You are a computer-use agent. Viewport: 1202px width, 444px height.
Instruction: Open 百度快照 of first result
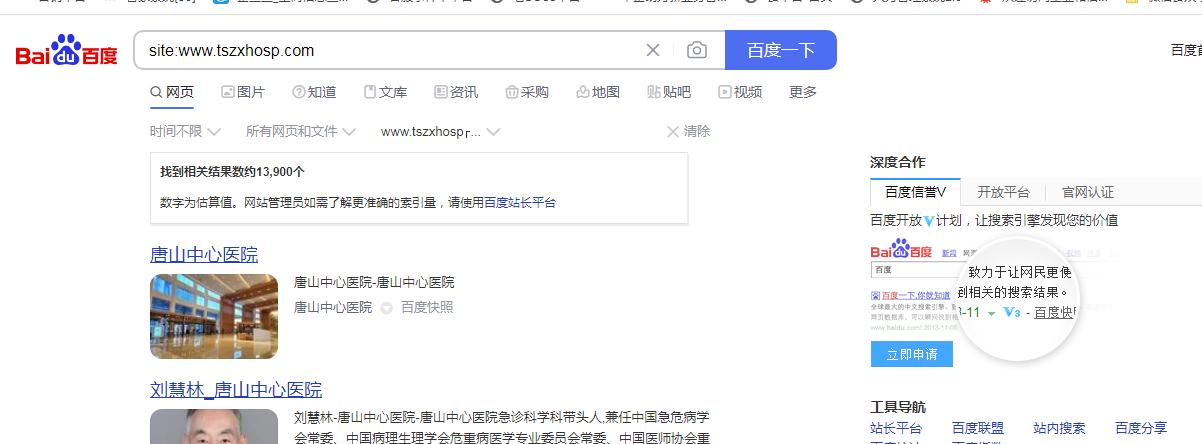(427, 307)
